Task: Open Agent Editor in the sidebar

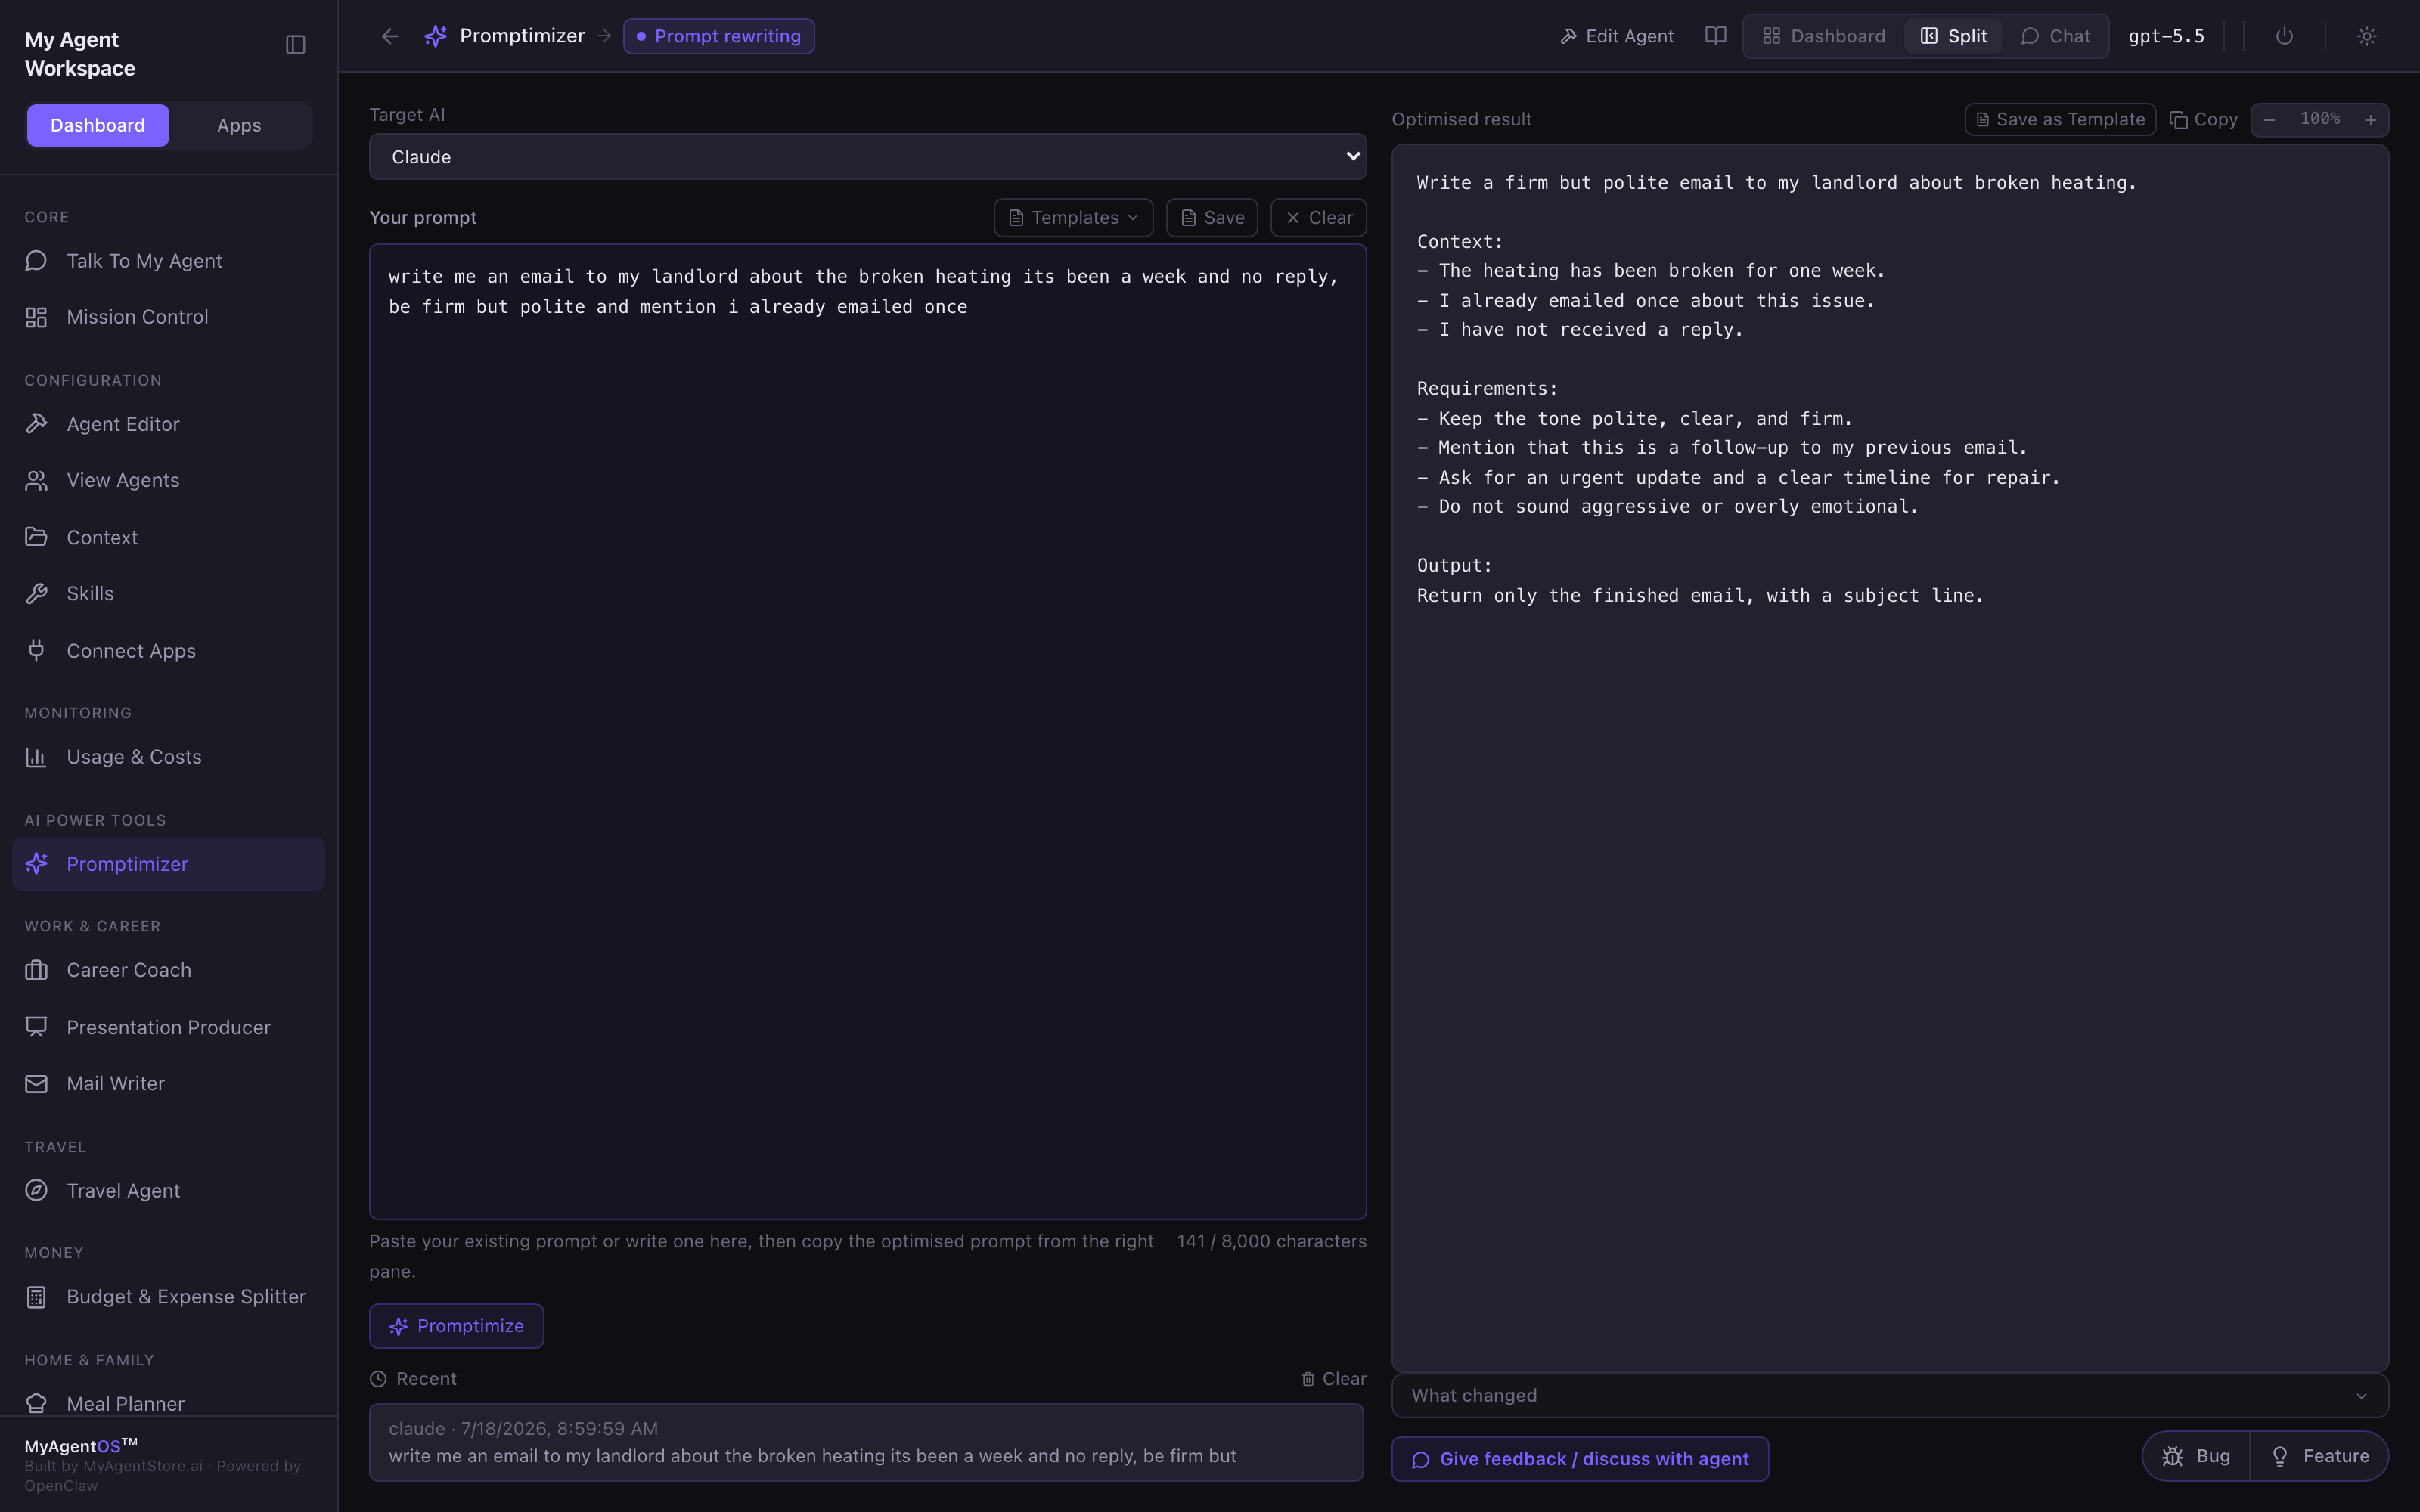Action: point(168,424)
